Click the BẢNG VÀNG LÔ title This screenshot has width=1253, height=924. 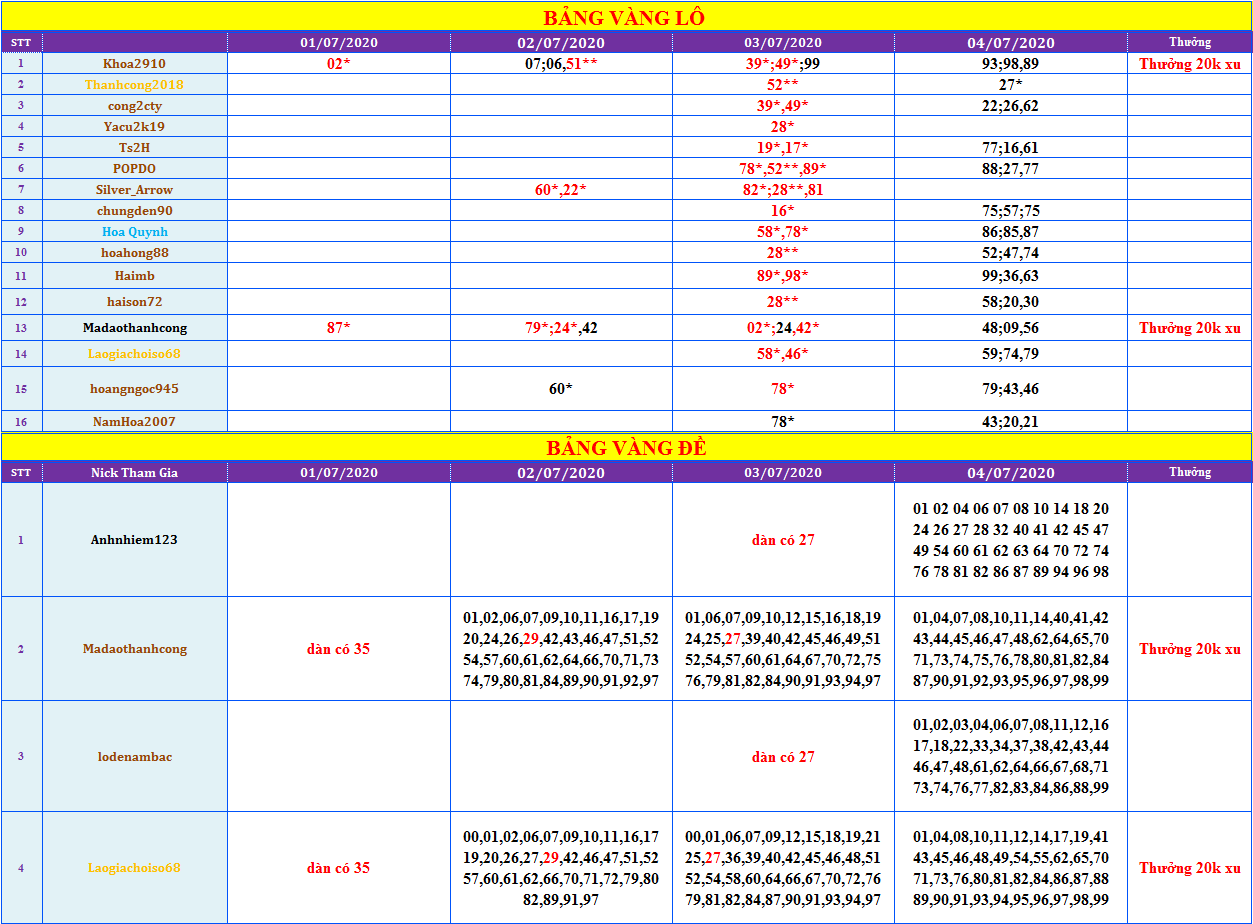(x=625, y=17)
